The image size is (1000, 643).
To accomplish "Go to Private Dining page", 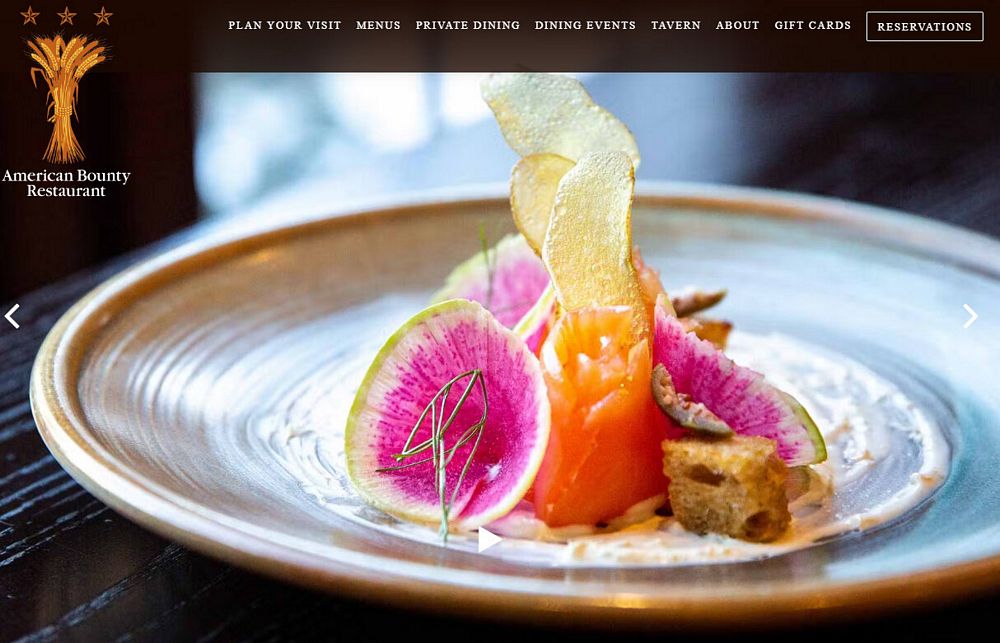I will tap(467, 26).
